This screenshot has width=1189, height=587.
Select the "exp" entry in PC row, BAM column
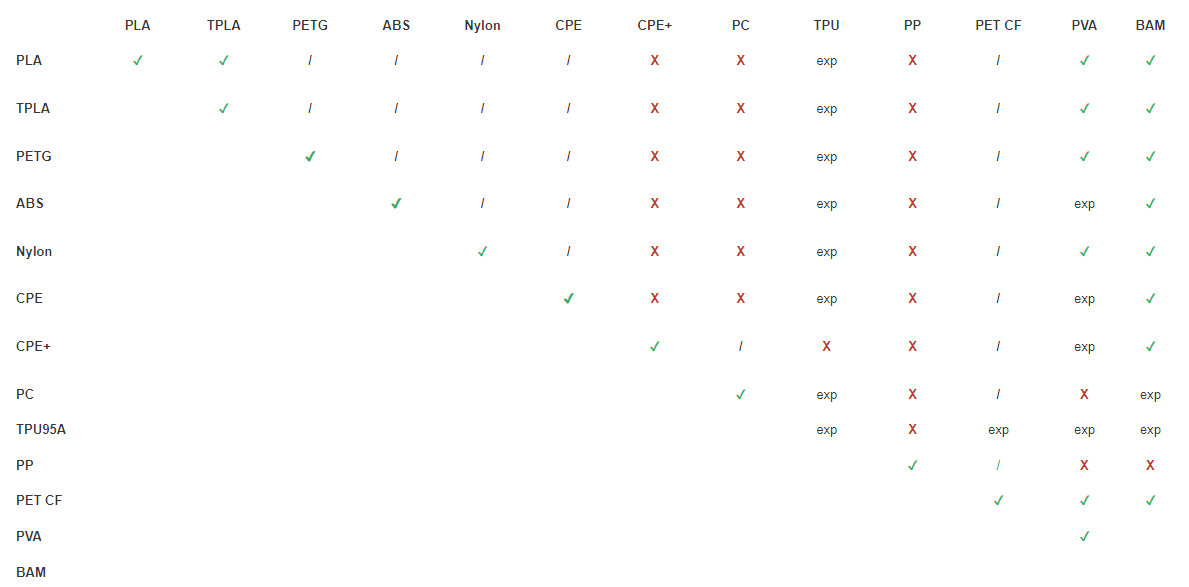1150,395
